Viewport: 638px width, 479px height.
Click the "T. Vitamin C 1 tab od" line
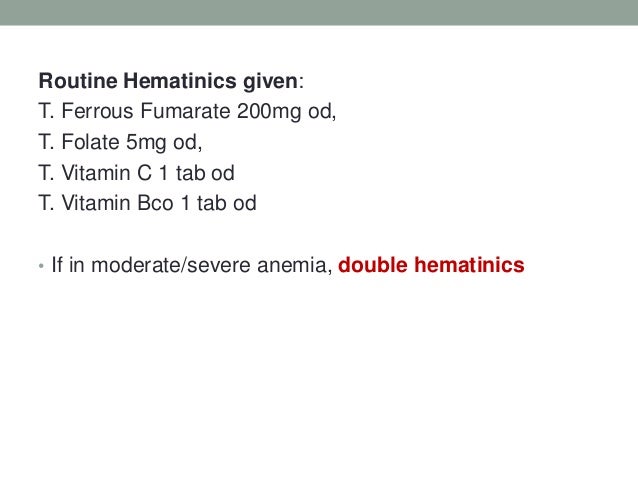click(136, 173)
